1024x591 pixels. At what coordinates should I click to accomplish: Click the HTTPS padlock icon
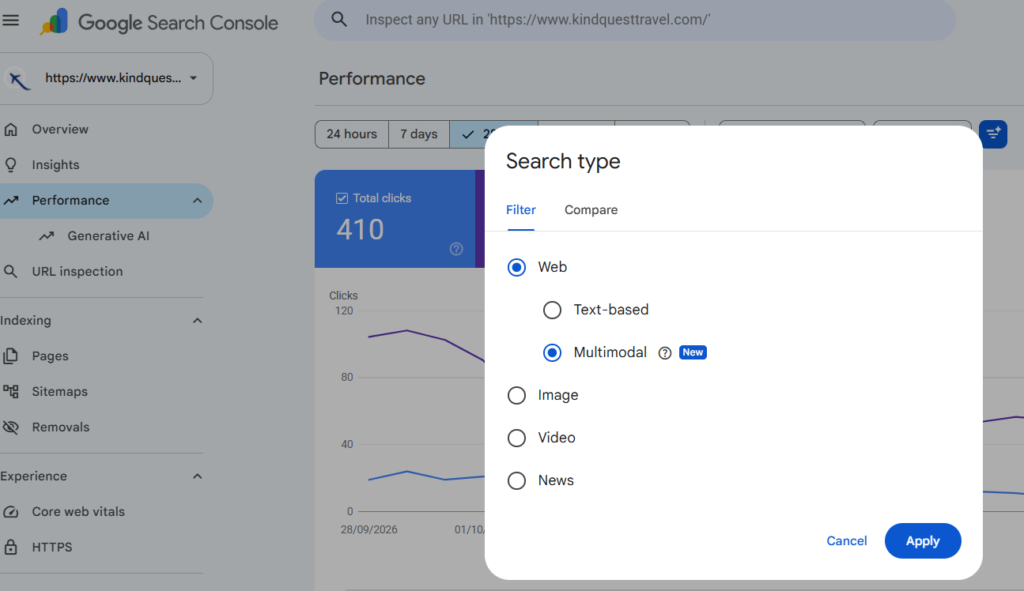point(10,547)
